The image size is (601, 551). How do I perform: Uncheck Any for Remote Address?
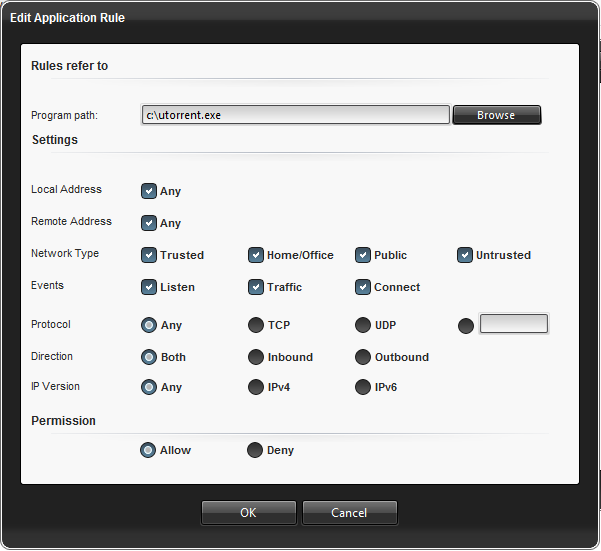click(x=149, y=223)
